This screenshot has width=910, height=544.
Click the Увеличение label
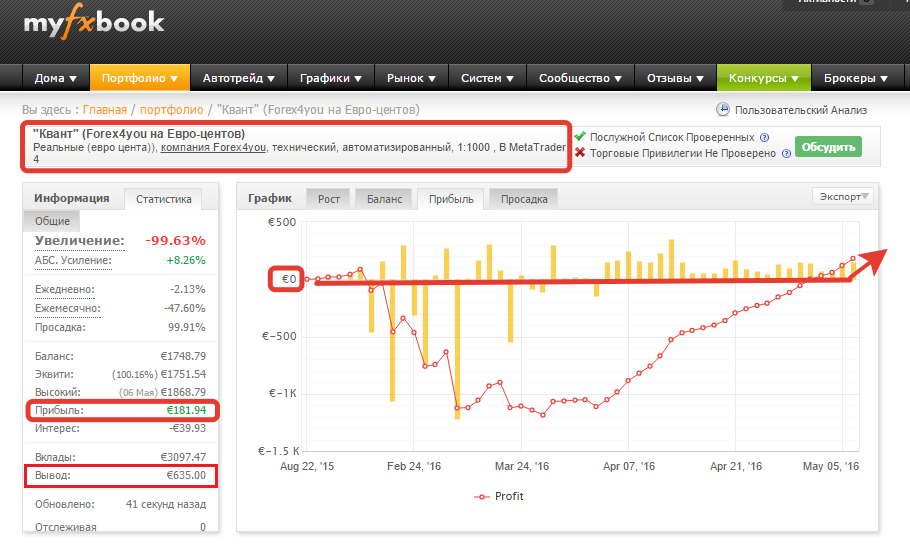(x=80, y=241)
